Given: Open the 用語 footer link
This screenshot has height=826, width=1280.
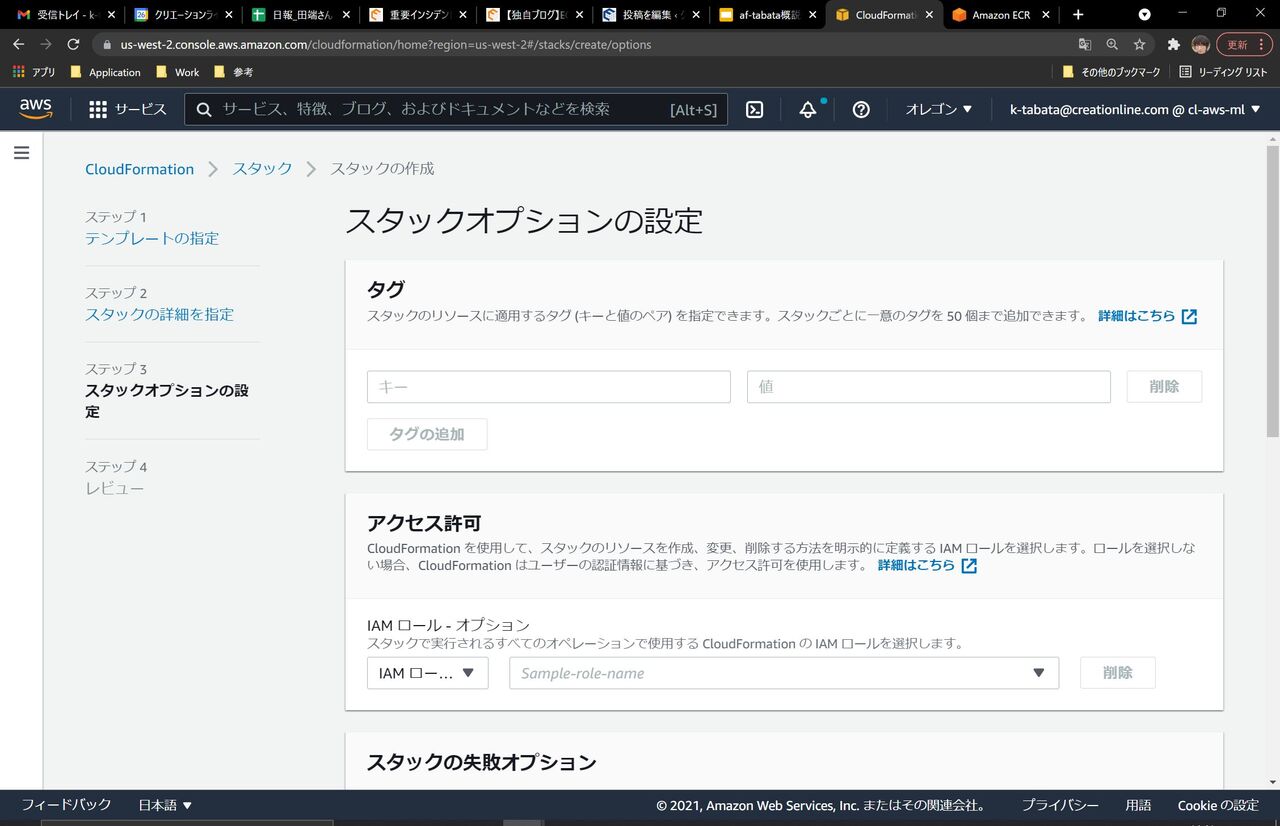Looking at the screenshot, I should coord(1138,805).
